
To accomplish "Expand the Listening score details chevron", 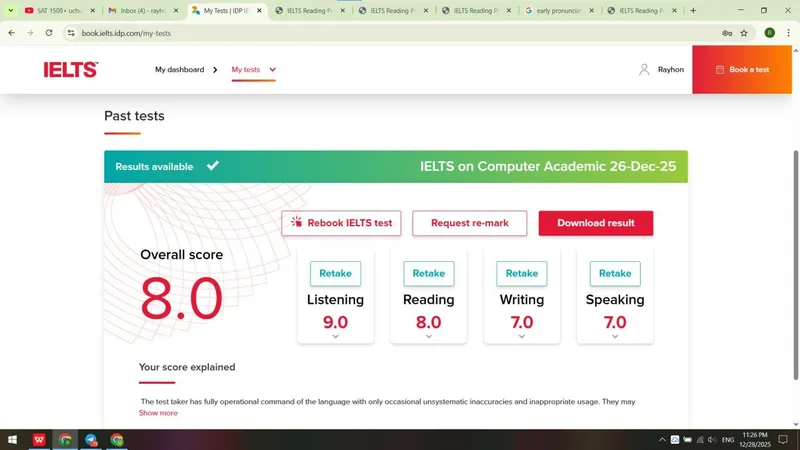I will coord(335,336).
